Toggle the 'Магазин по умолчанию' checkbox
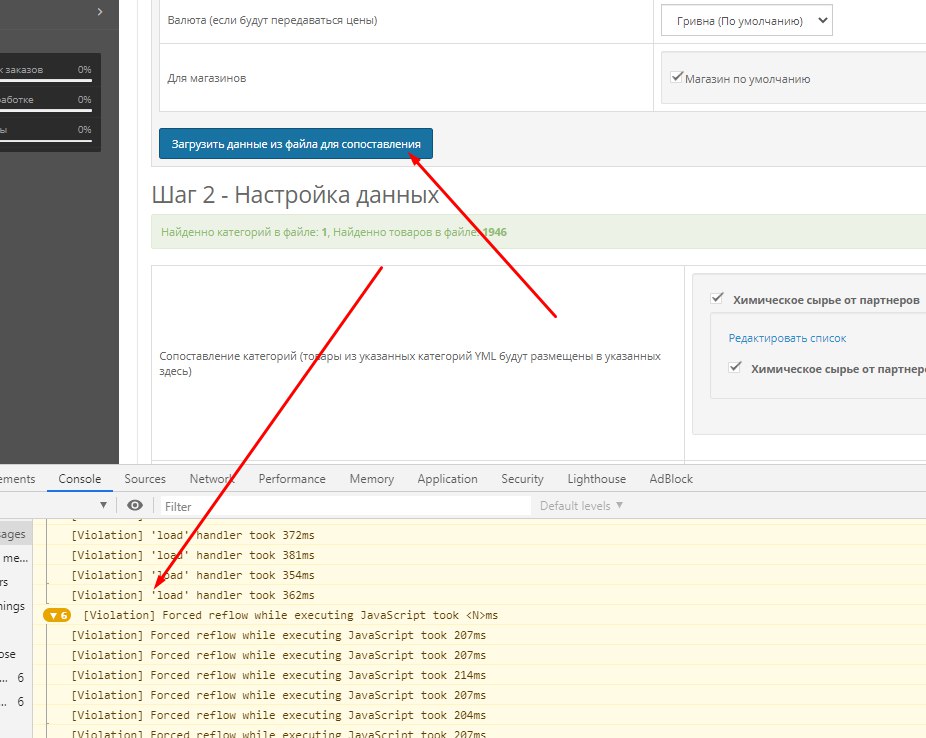The image size is (926, 738). (x=677, y=77)
